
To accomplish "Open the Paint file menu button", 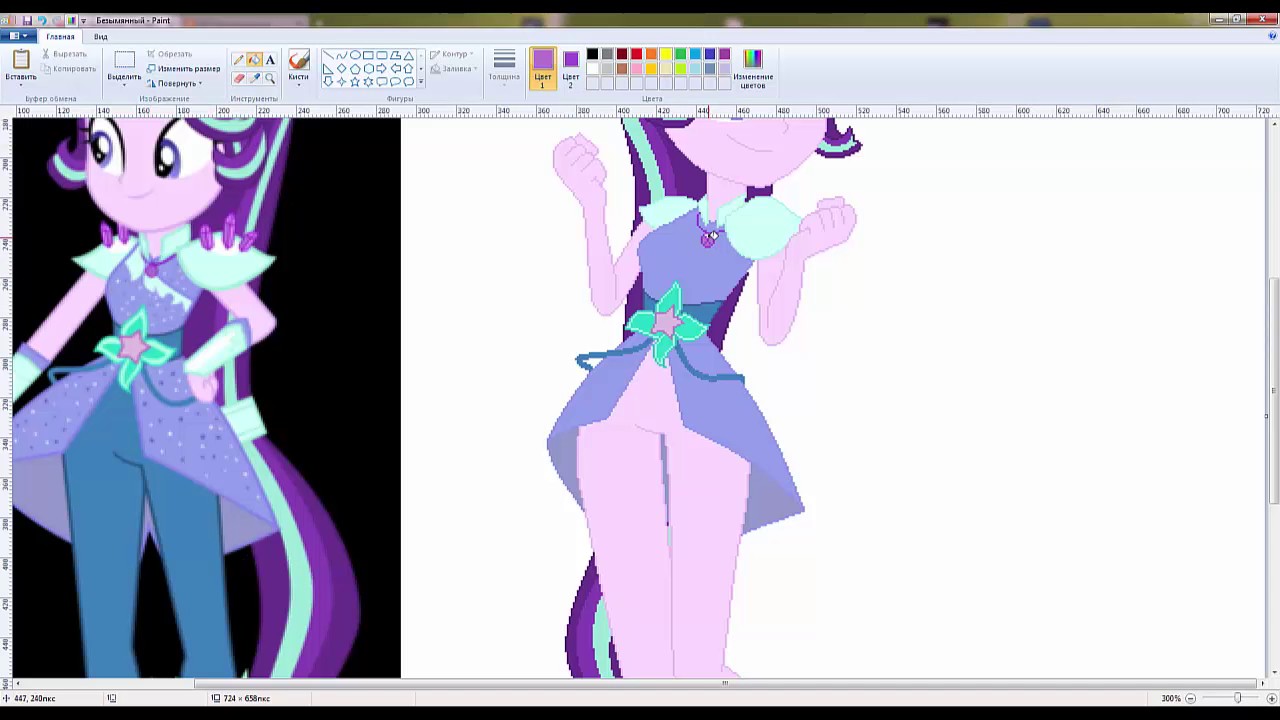I will 18,36.
